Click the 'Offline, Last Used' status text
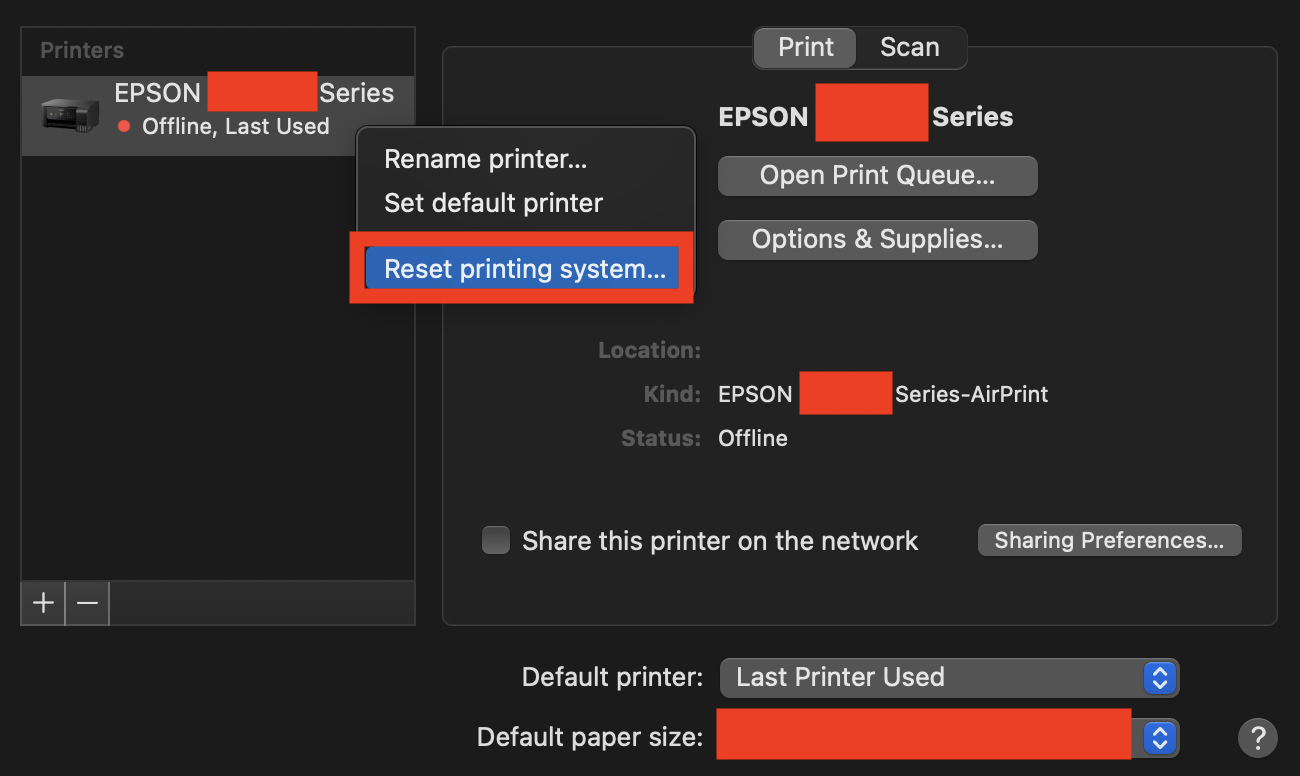 click(236, 126)
